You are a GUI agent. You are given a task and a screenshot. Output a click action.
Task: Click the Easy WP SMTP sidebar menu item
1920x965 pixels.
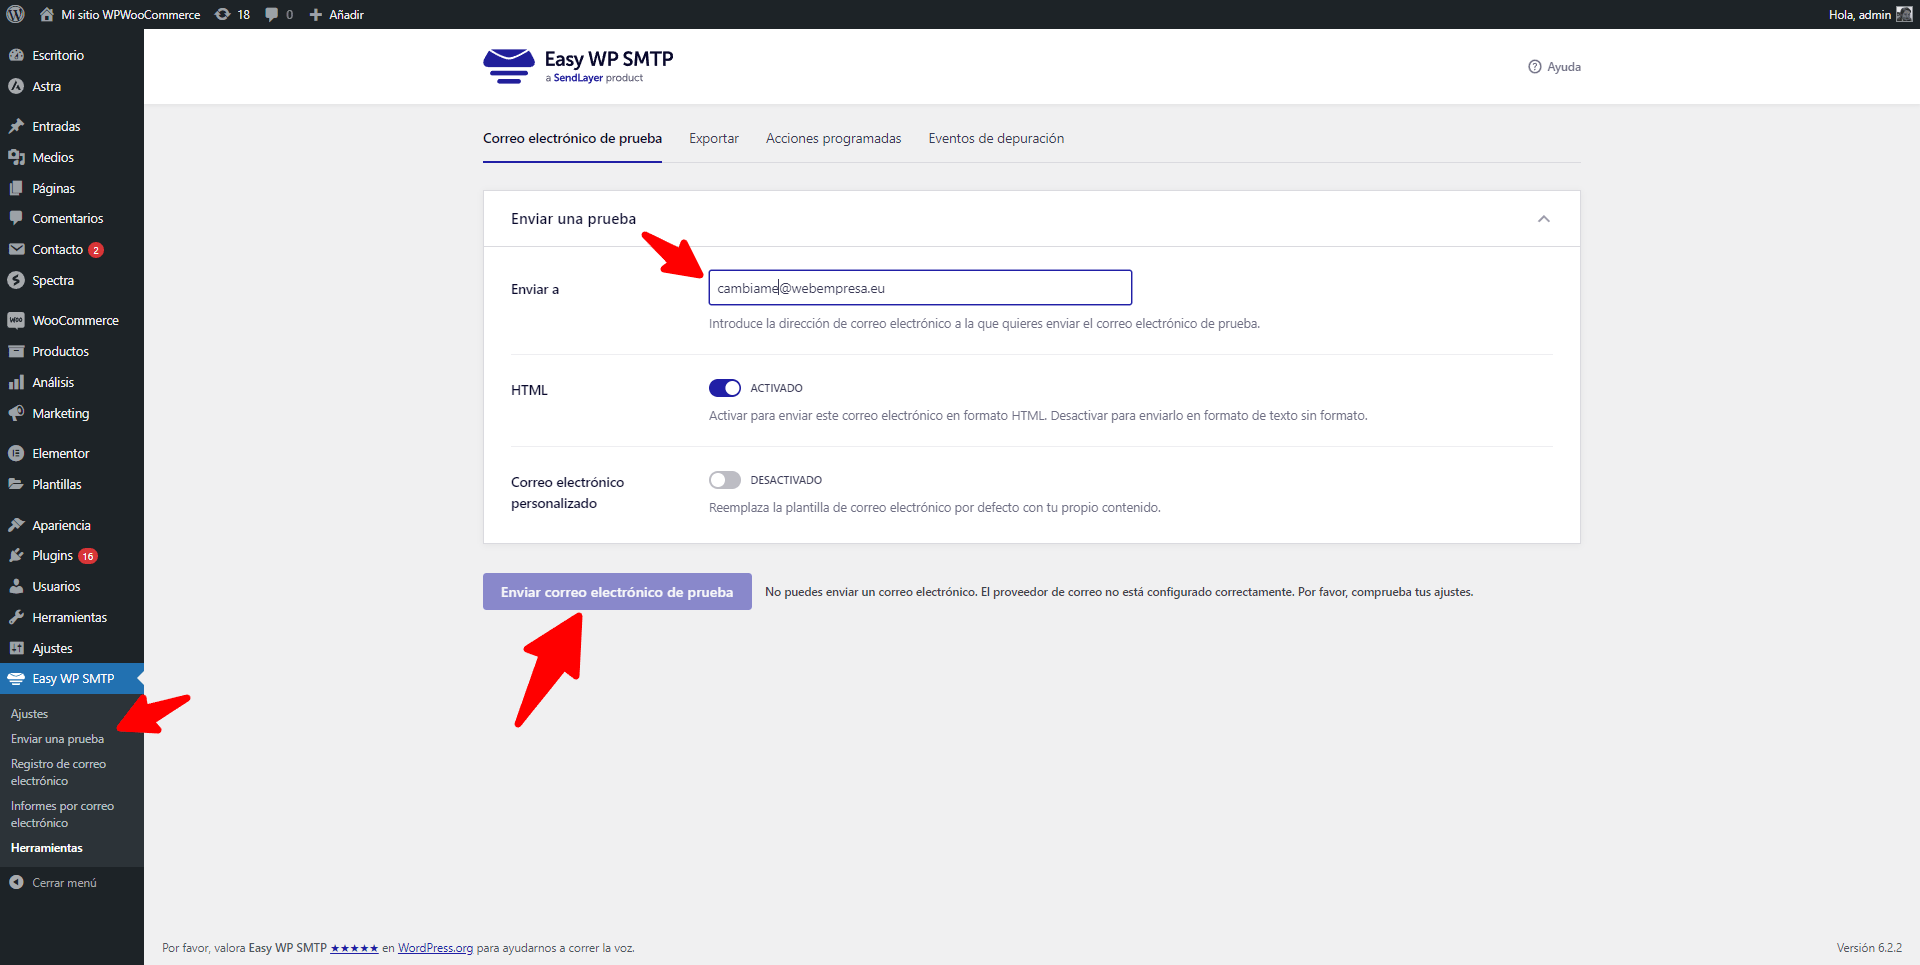[72, 679]
